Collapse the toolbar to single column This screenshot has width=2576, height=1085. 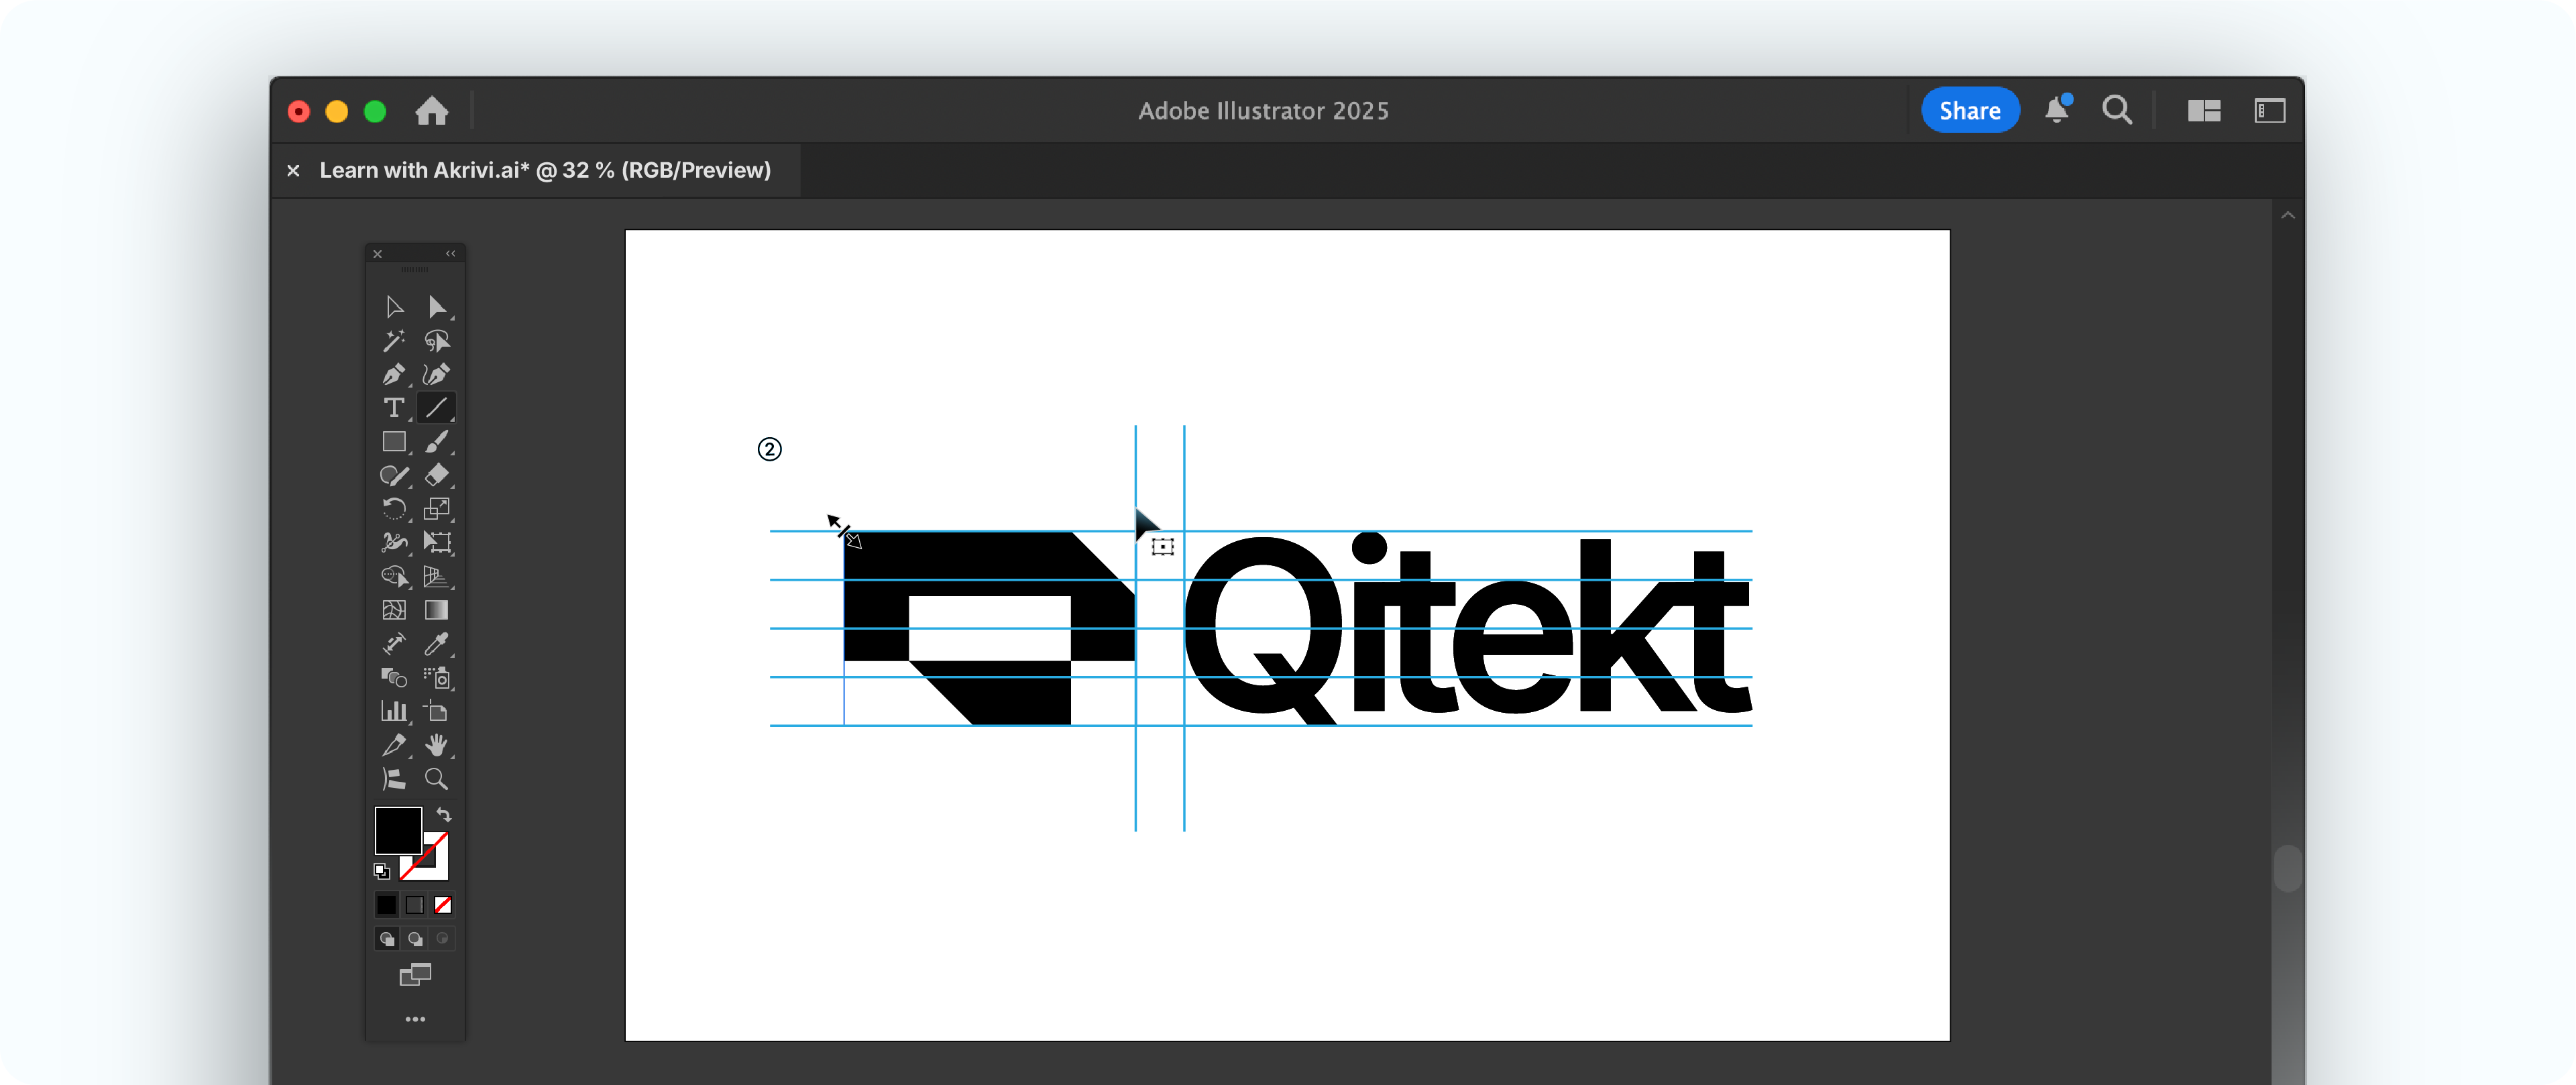[x=450, y=253]
